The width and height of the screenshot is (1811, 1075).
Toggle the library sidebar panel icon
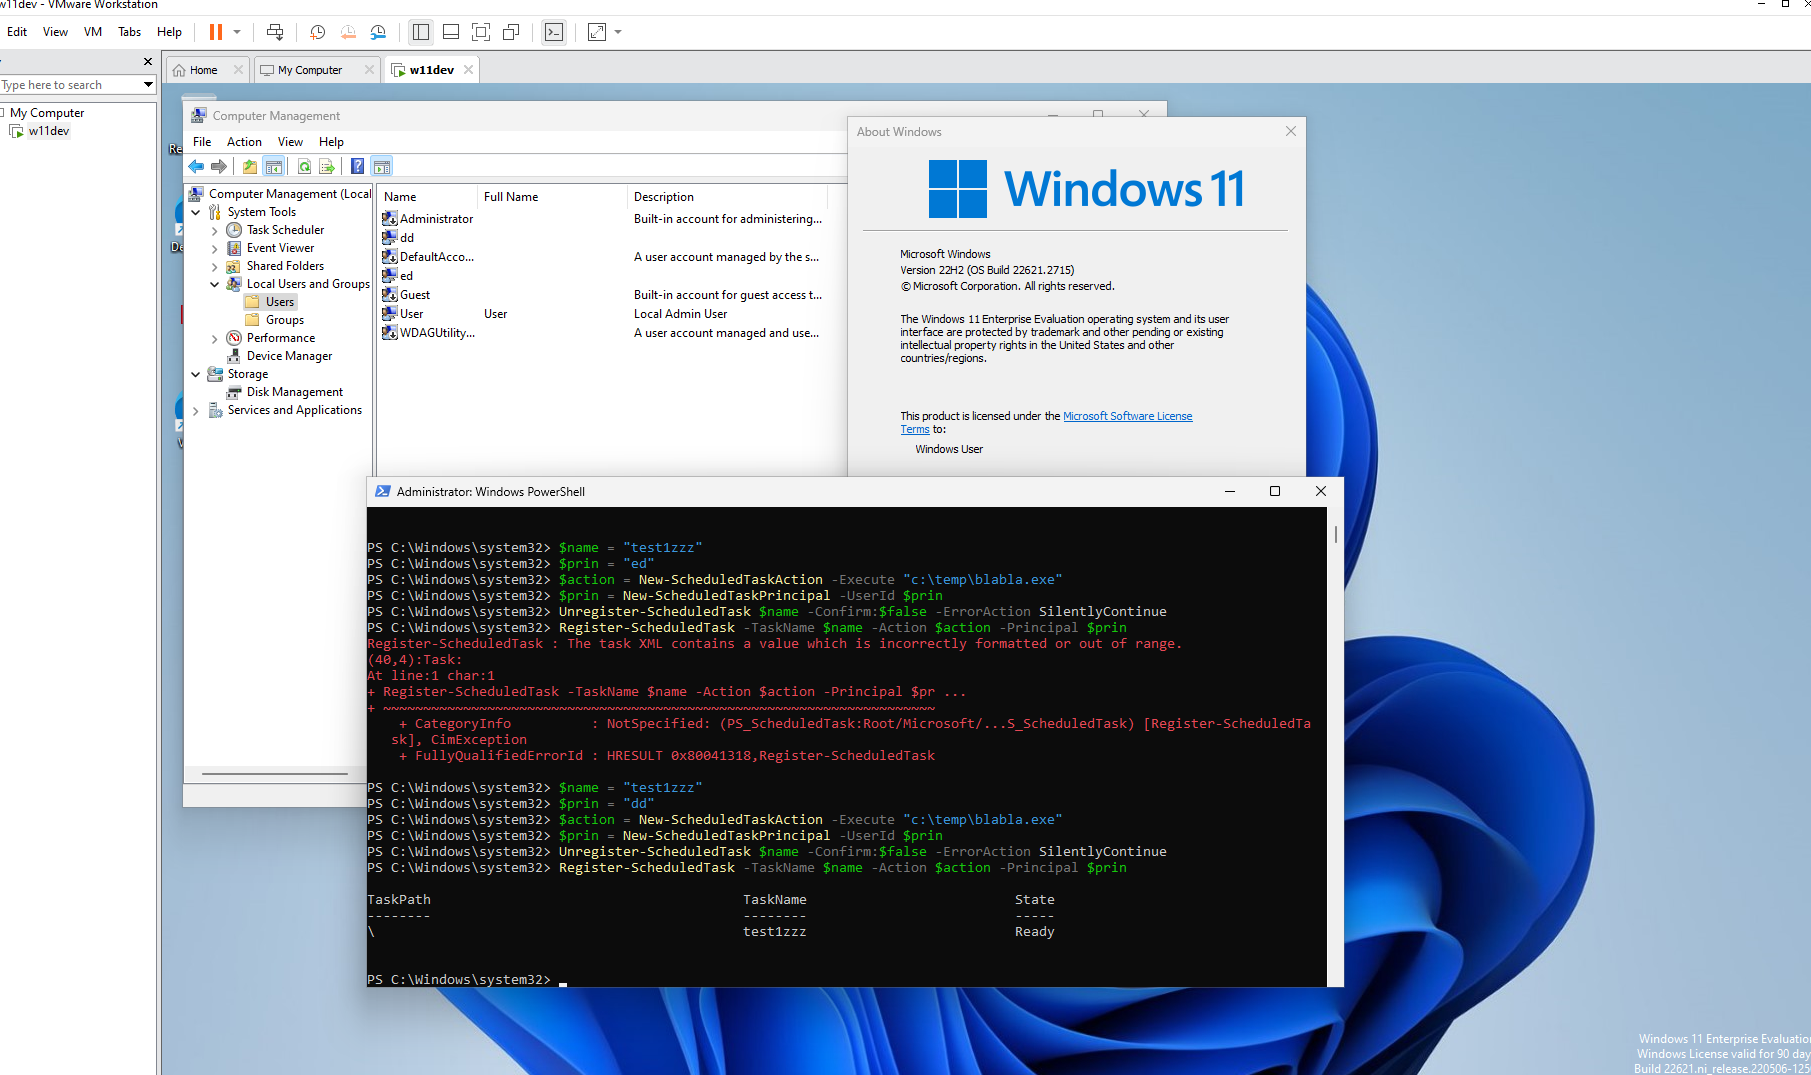(x=421, y=32)
